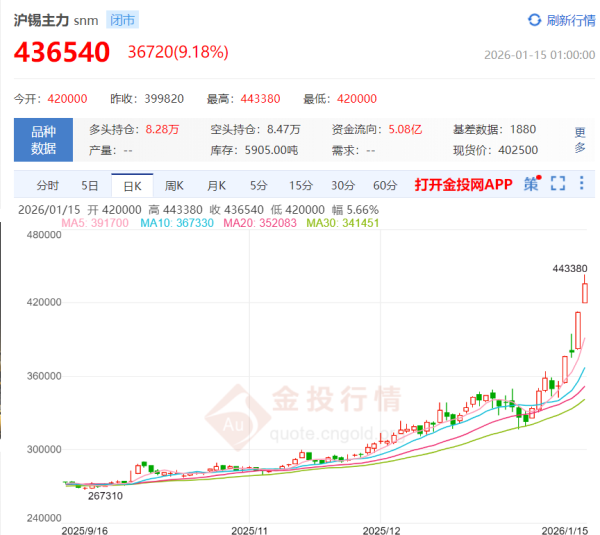This screenshot has height=535, width=600.
Task: Click the 现货价 value 402500
Action: pos(518,150)
